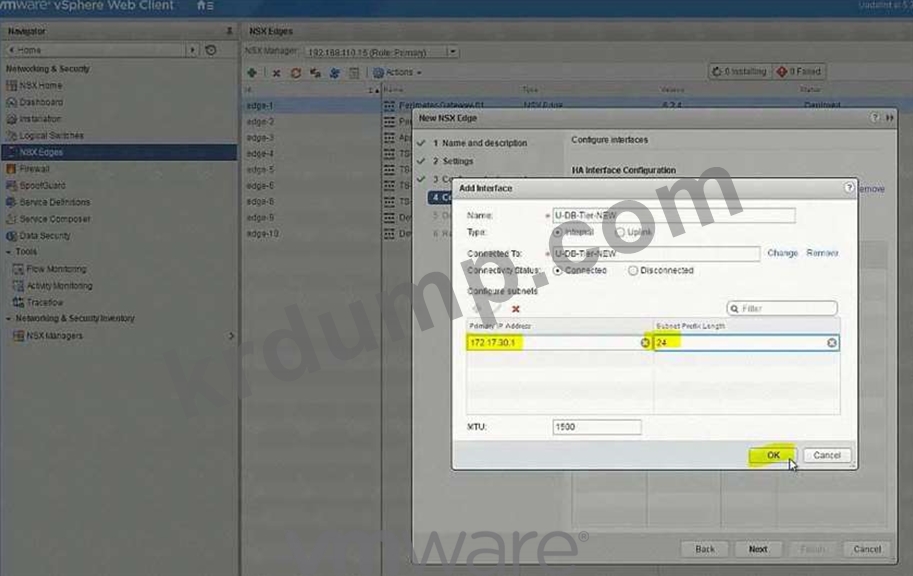Cancel the New NSX Edge wizard

coord(866,549)
